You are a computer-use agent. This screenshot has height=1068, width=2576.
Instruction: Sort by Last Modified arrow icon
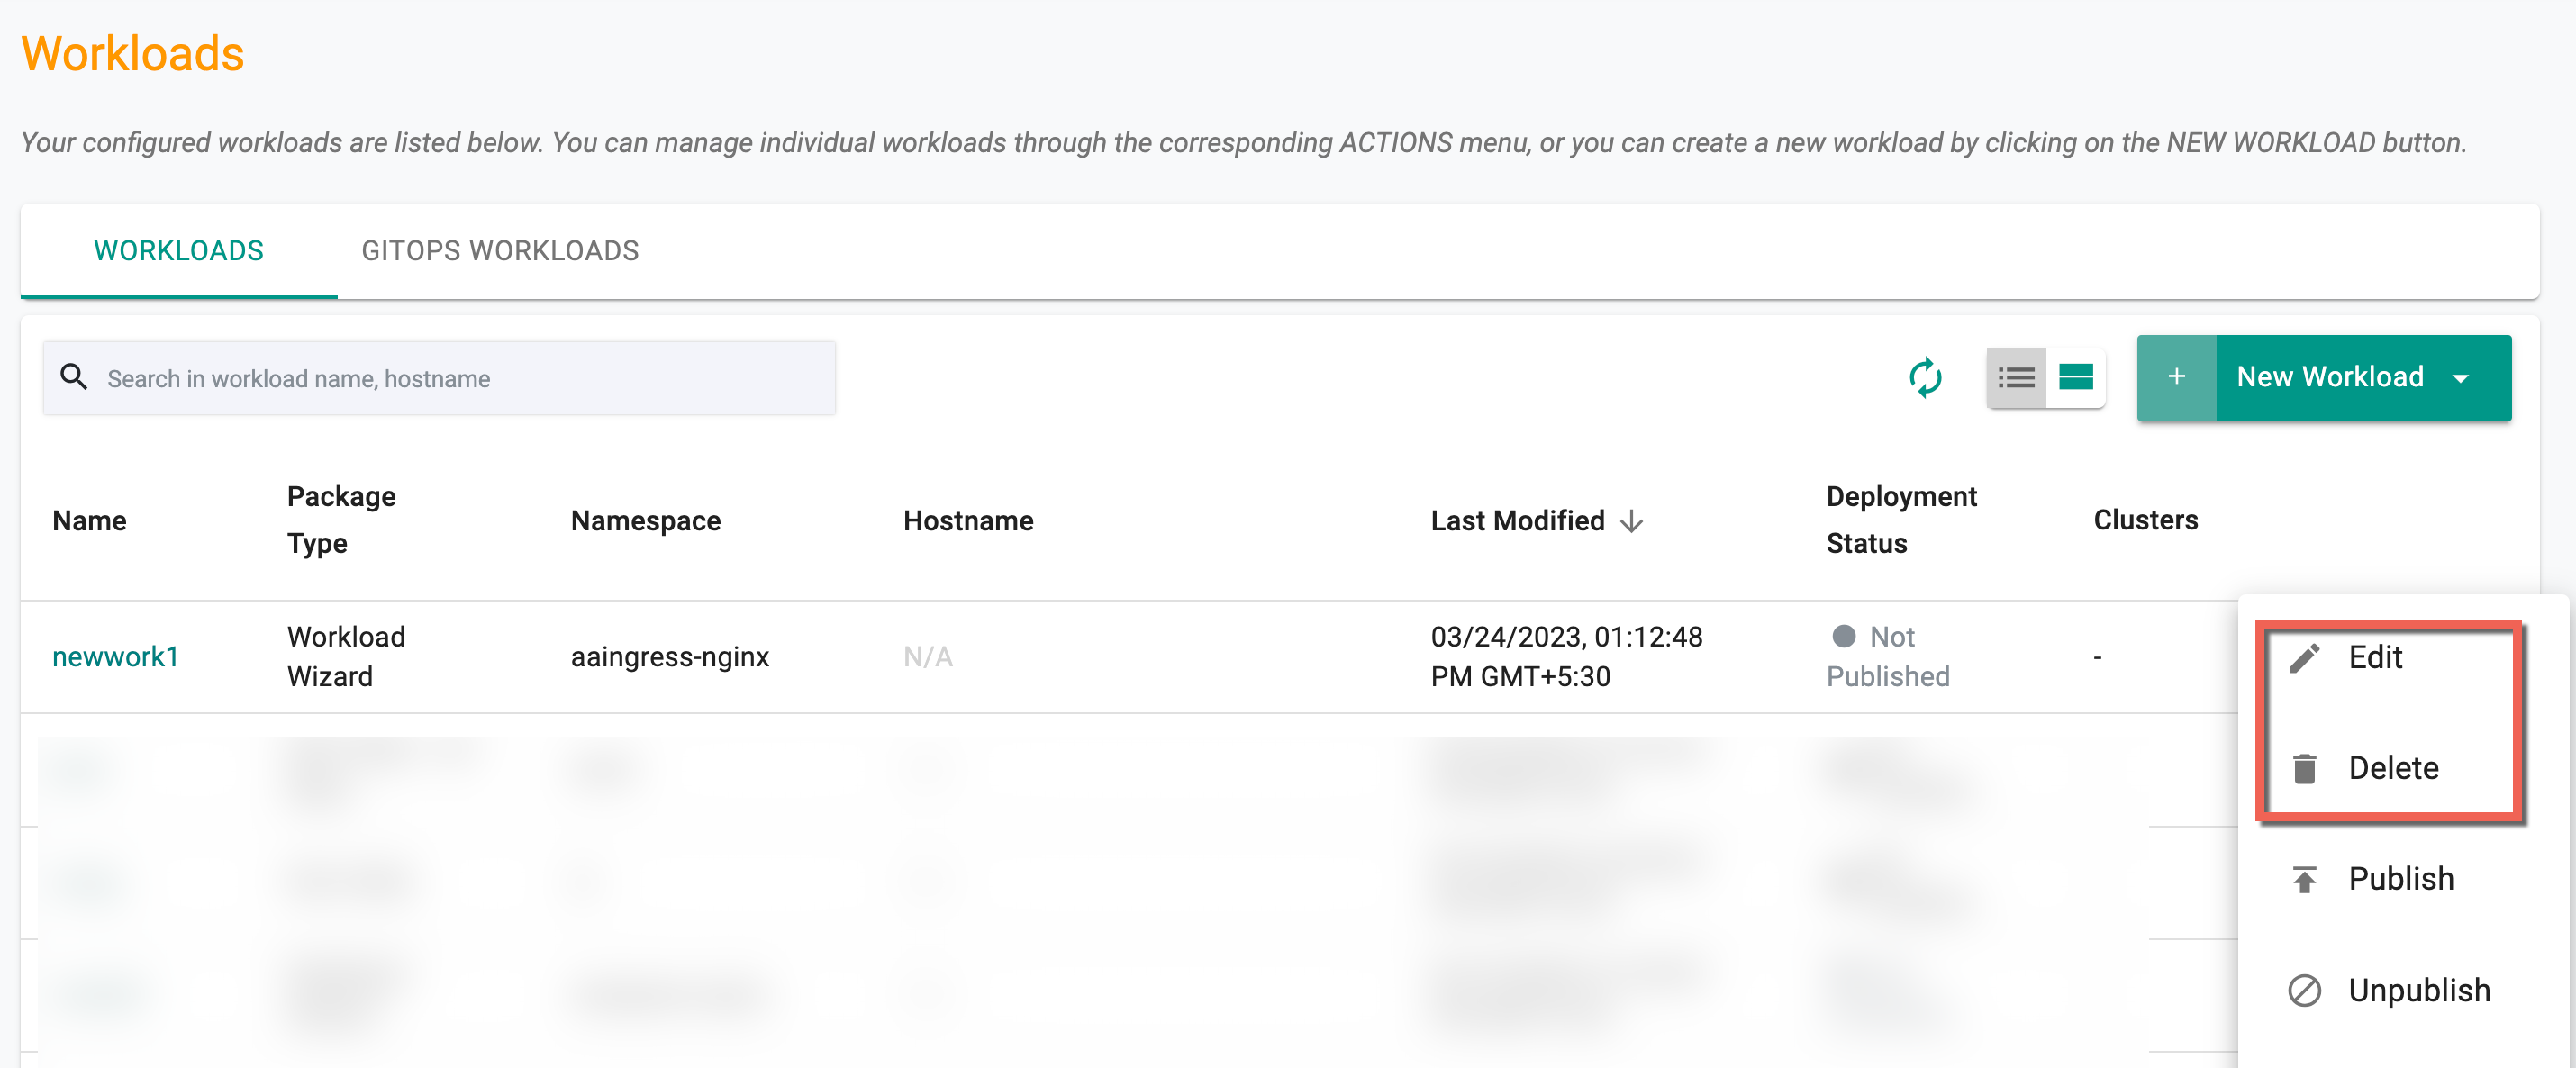point(1632,521)
